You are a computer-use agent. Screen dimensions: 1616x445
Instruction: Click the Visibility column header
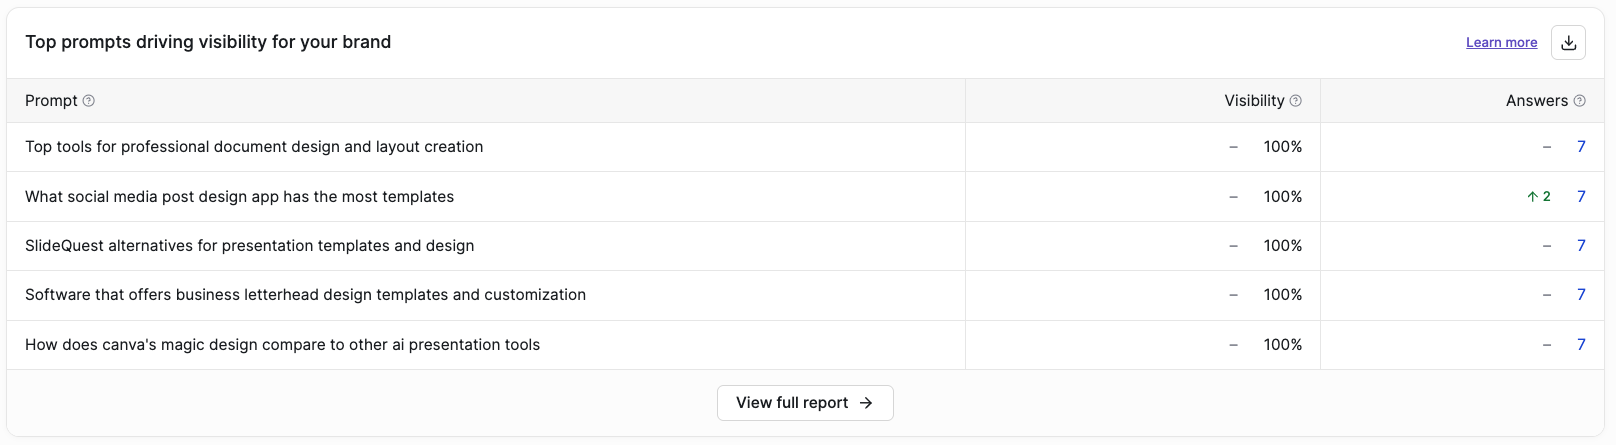(1254, 101)
